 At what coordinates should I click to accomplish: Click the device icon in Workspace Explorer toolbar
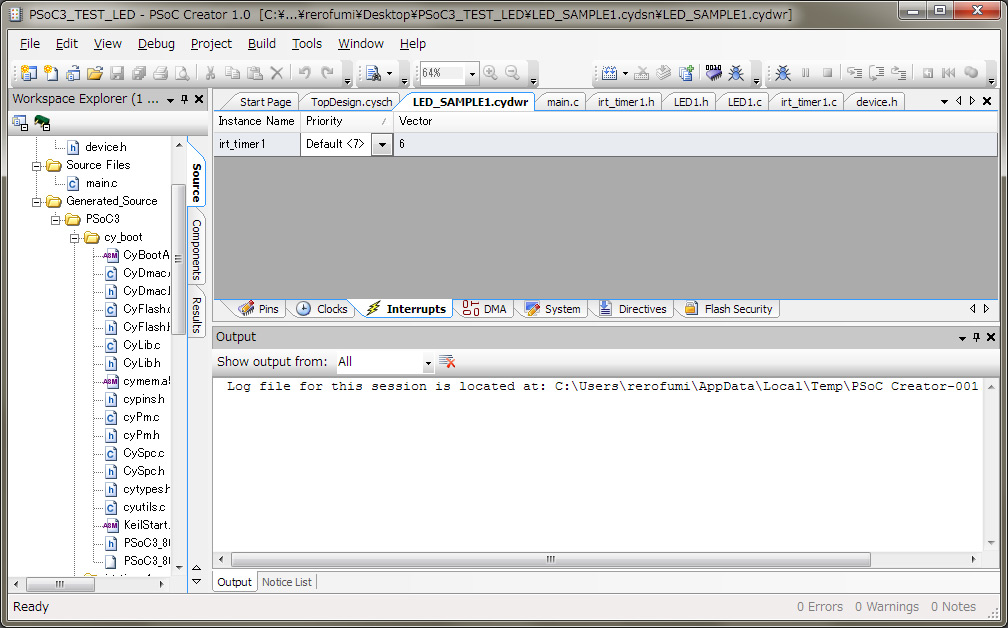click(x=42, y=122)
